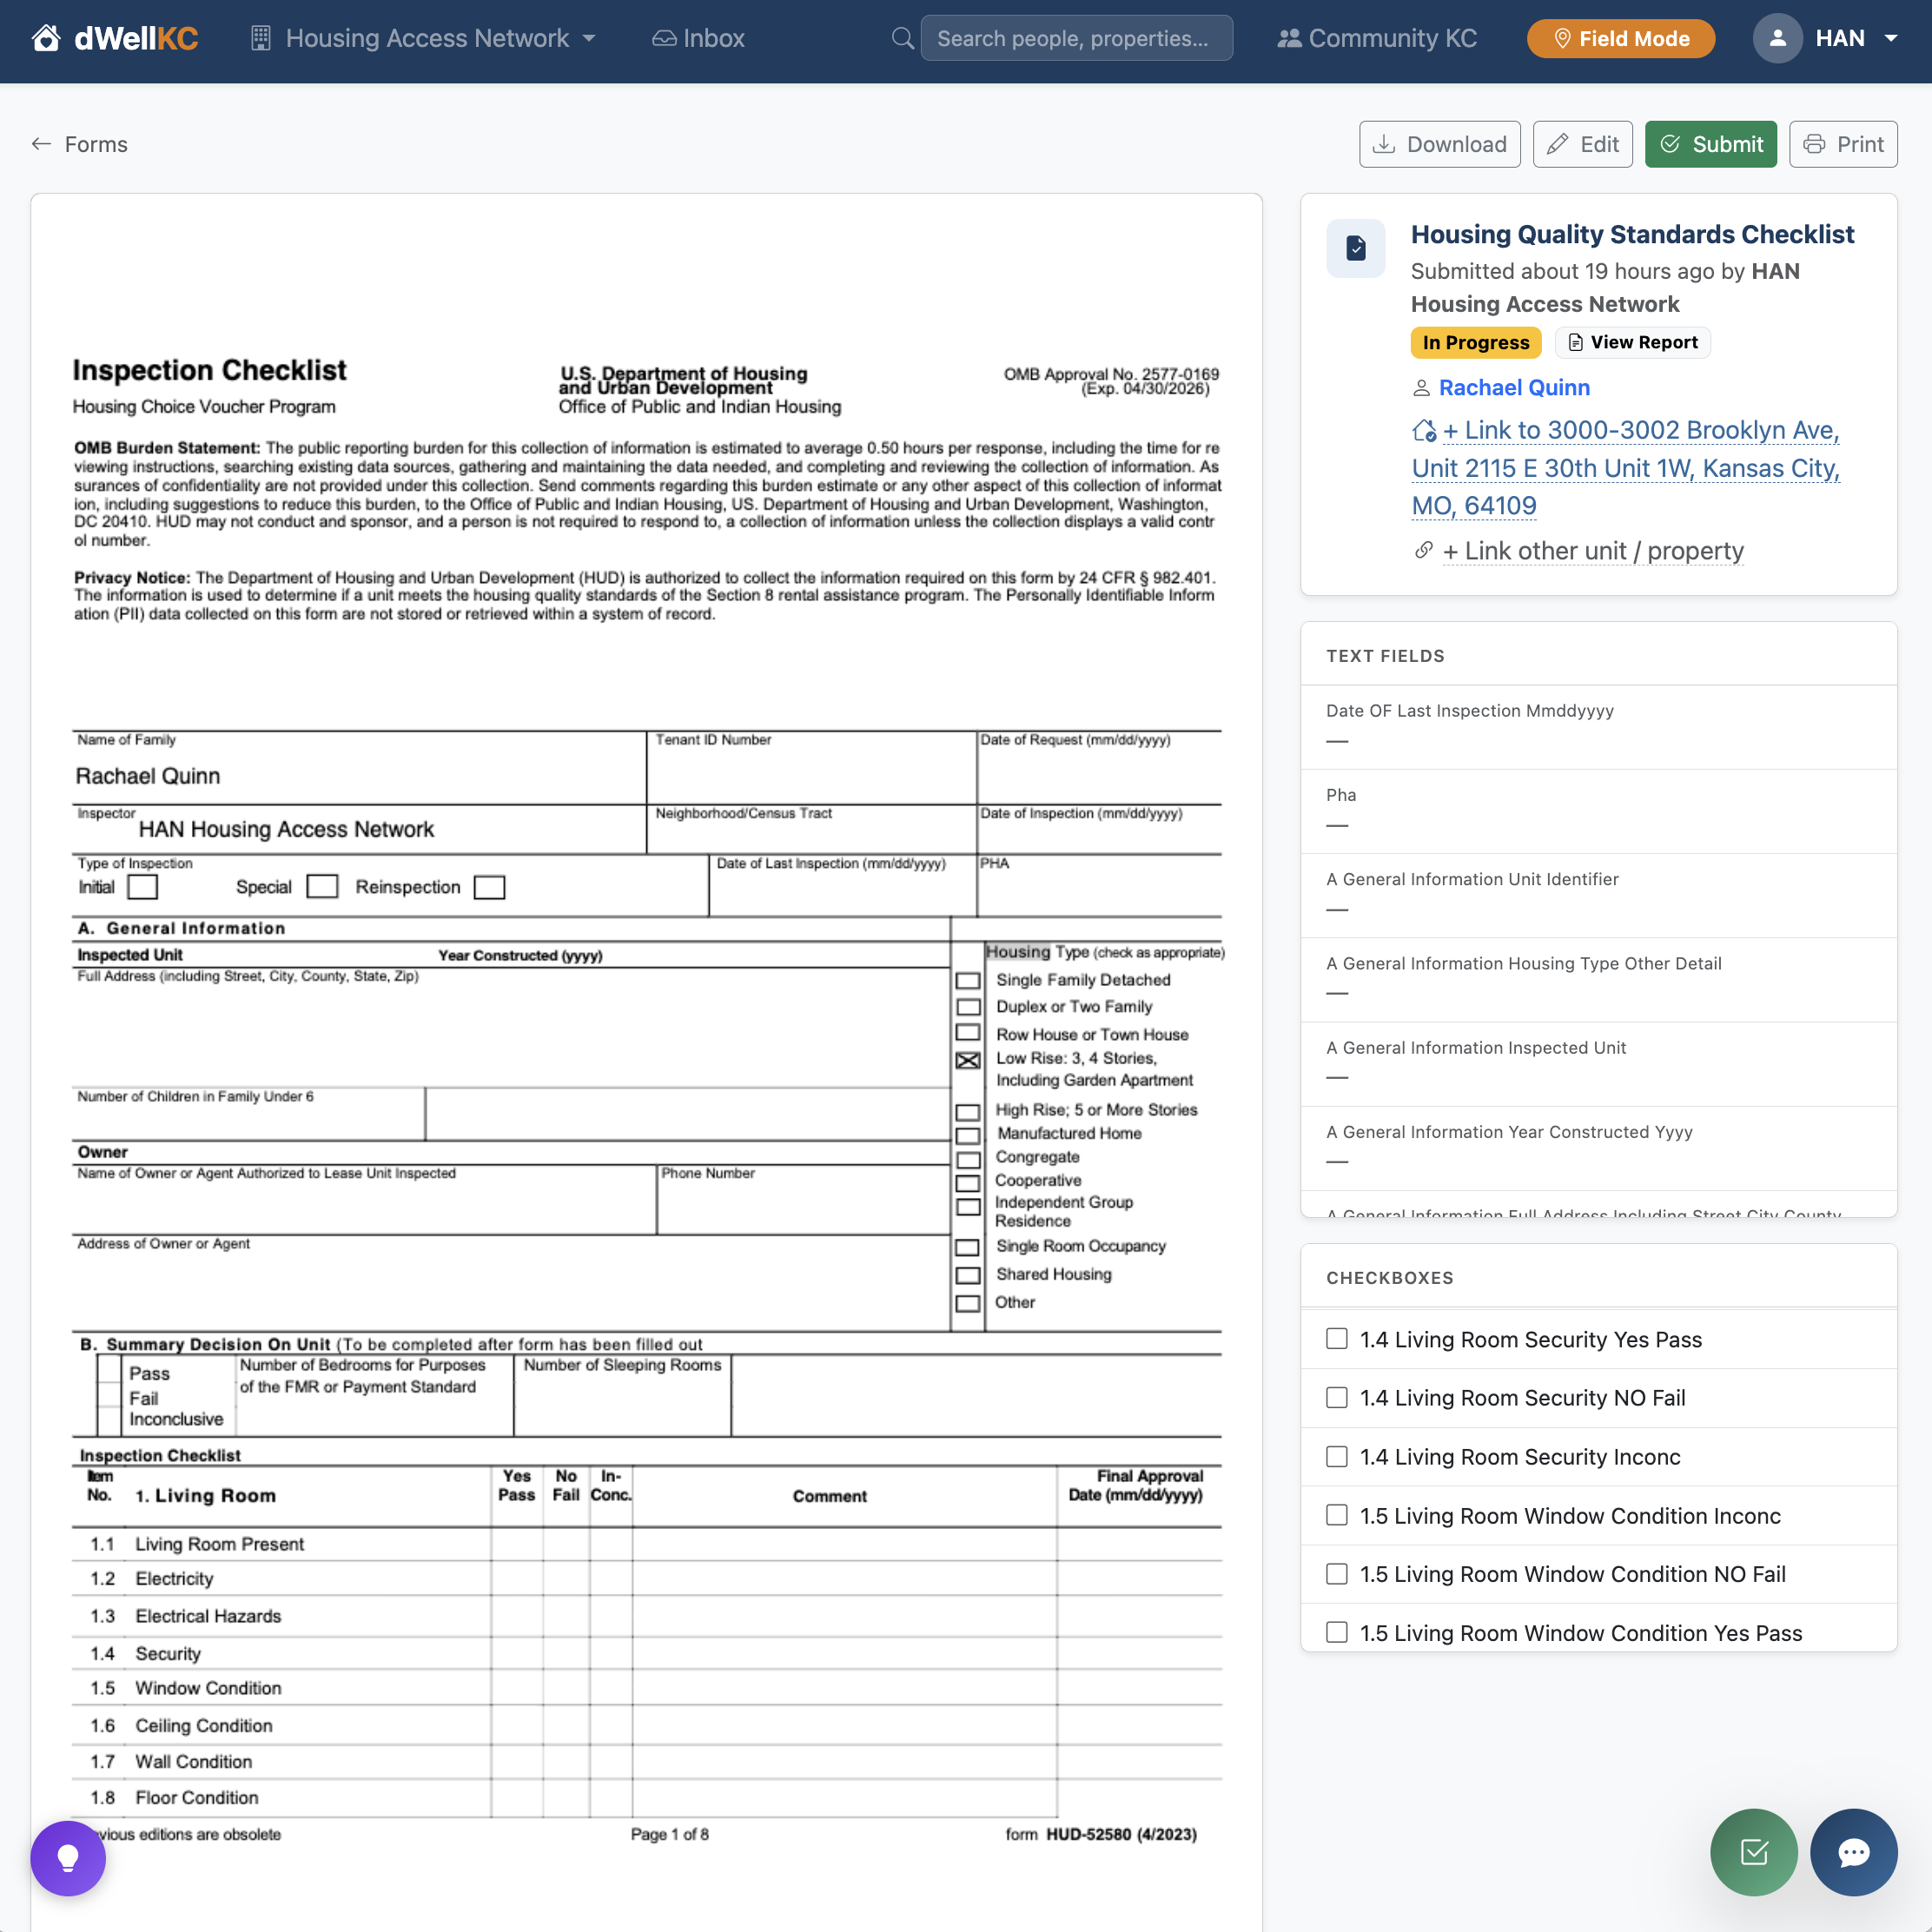Tick the Single Family Detached housing box
This screenshot has height=1932, width=1932.
click(x=968, y=981)
